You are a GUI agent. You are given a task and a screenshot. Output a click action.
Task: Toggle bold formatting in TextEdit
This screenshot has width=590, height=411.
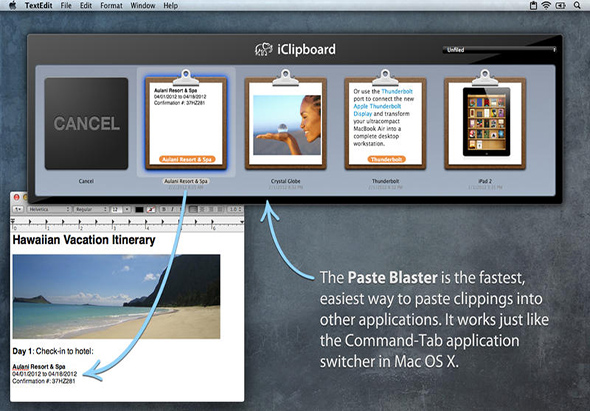point(164,209)
